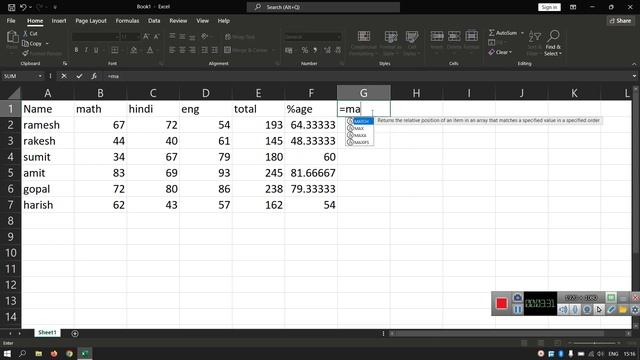Image resolution: width=640 pixels, height=360 pixels.
Task: Click the add new sheet plus button
Action: click(x=75, y=333)
